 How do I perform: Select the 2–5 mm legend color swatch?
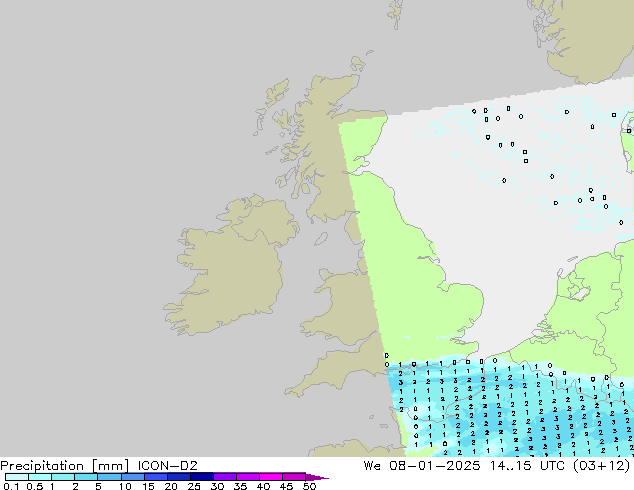(x=86, y=477)
